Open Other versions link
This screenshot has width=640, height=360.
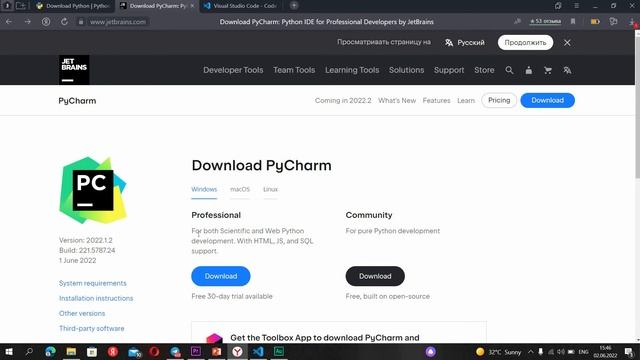point(82,313)
